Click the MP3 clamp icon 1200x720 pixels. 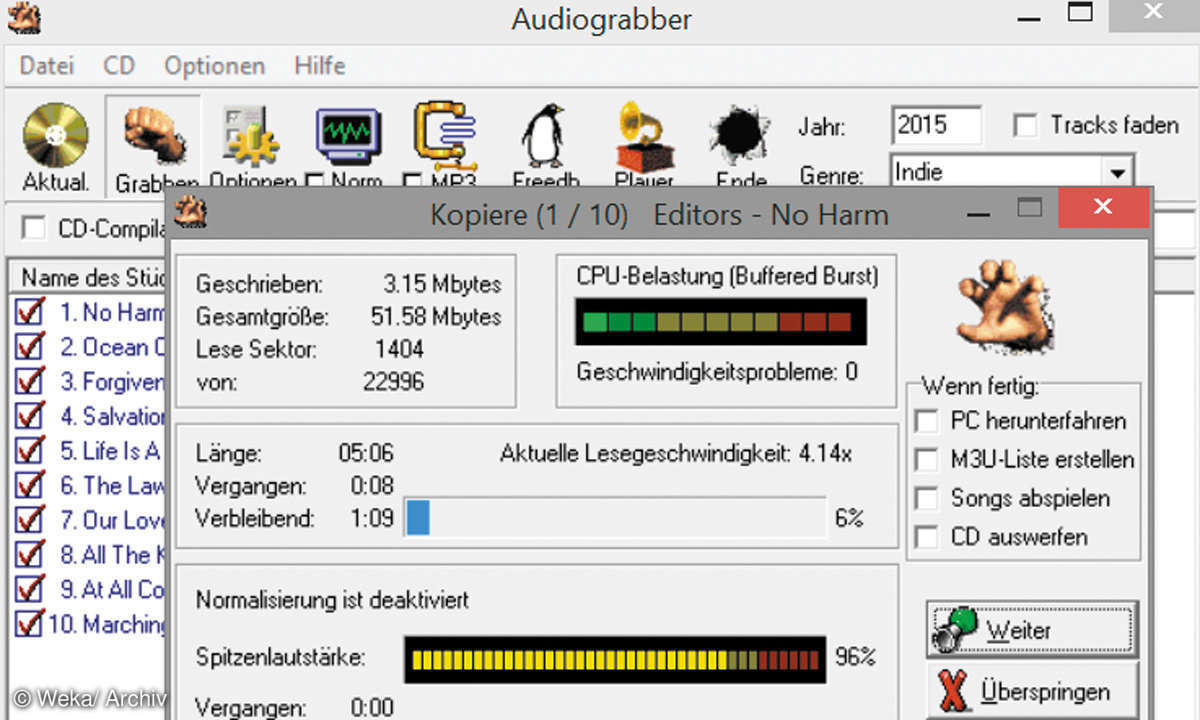click(x=447, y=135)
